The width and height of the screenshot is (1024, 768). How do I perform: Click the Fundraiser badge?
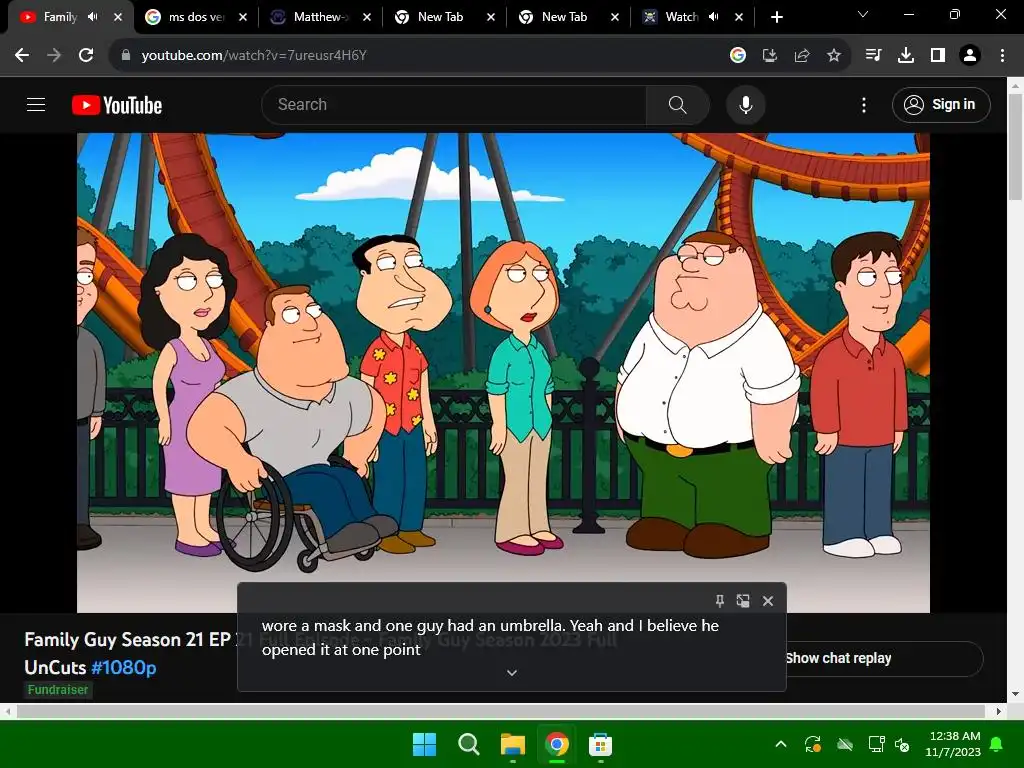click(58, 690)
